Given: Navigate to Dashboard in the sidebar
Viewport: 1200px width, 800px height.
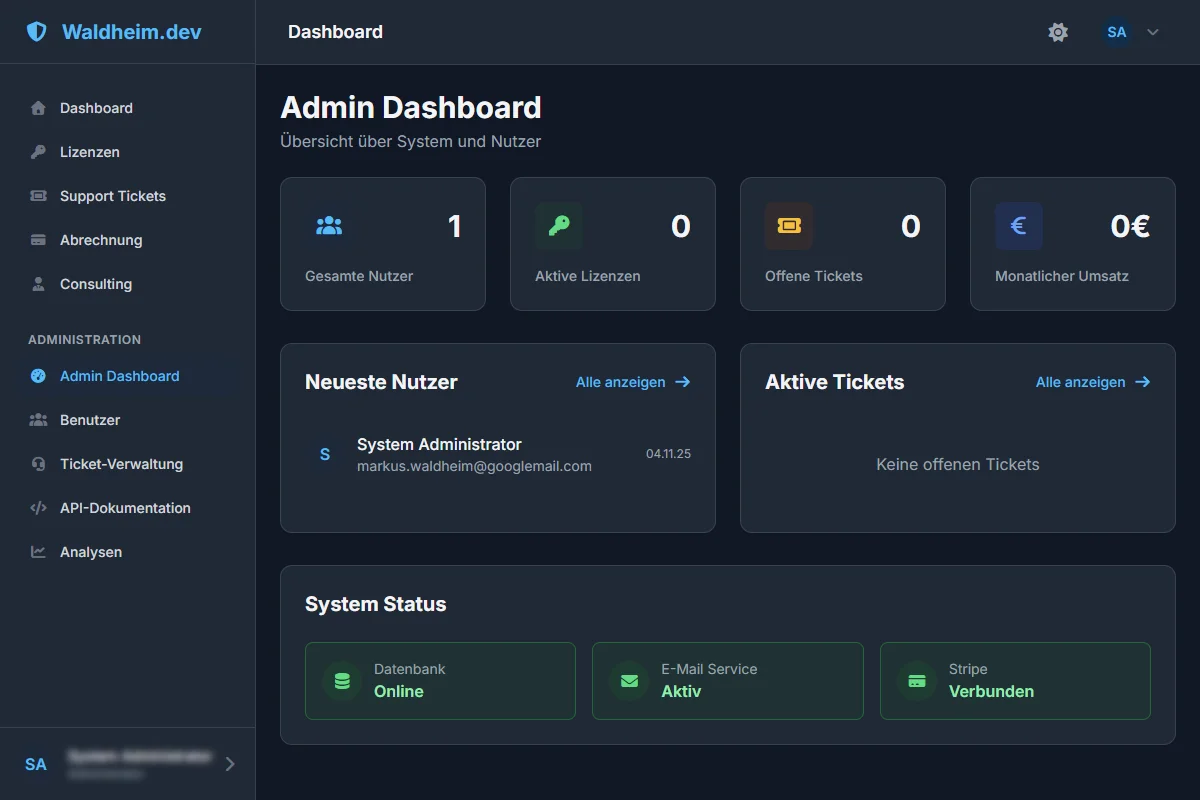Looking at the screenshot, I should tap(96, 108).
